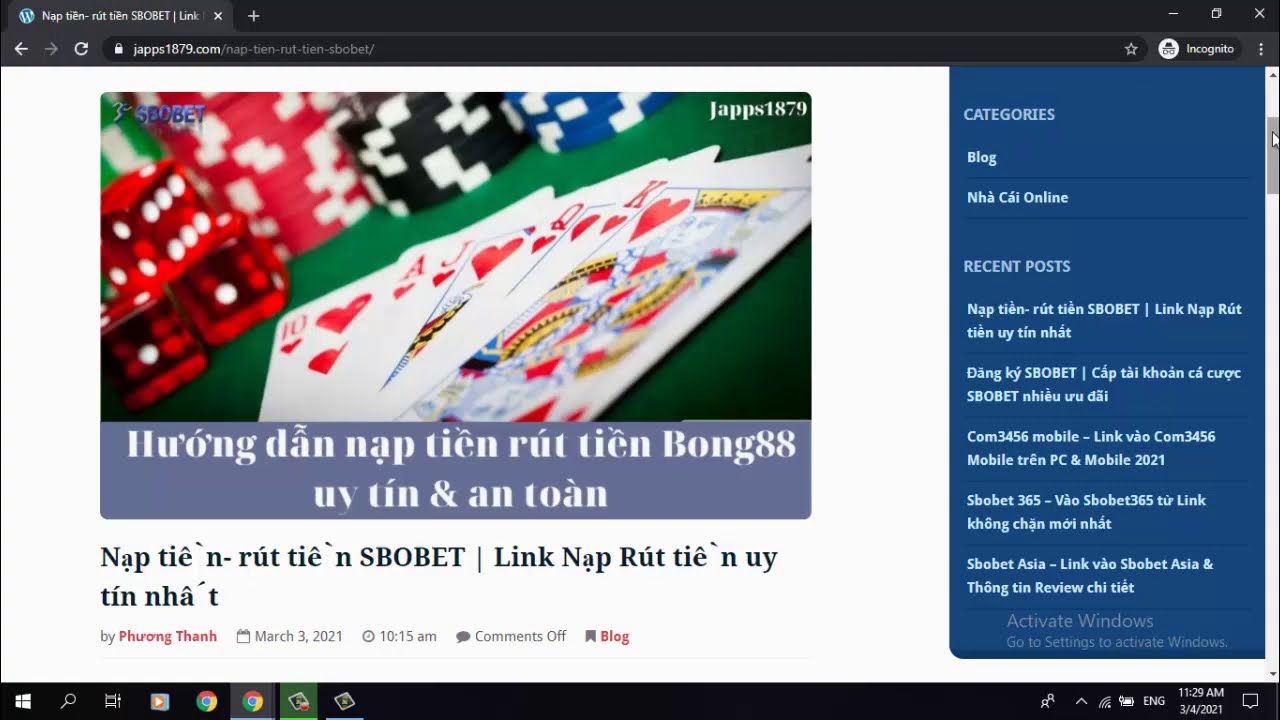This screenshot has height=720, width=1280.
Task: Open the first Chrome taskbar icon
Action: tap(206, 701)
